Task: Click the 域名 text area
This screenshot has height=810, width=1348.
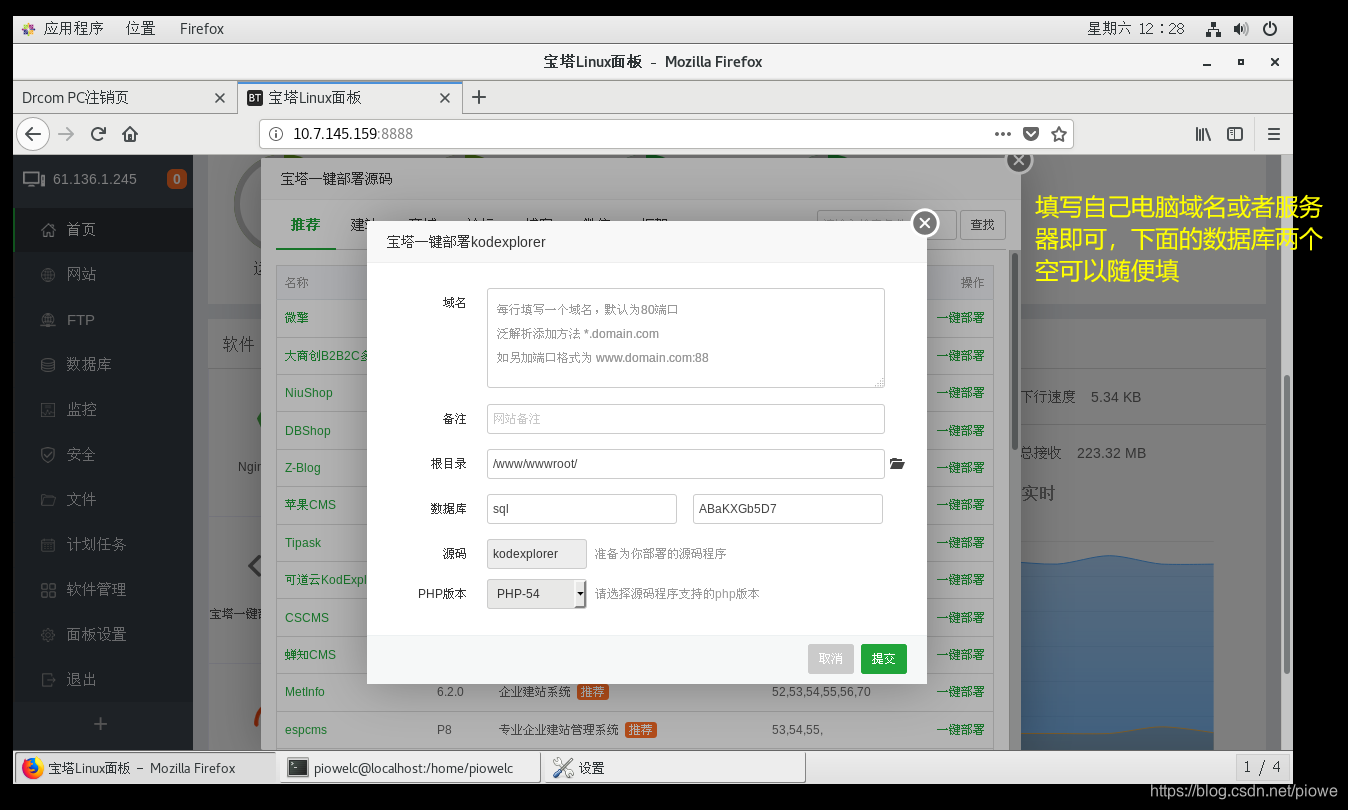Action: pos(686,338)
